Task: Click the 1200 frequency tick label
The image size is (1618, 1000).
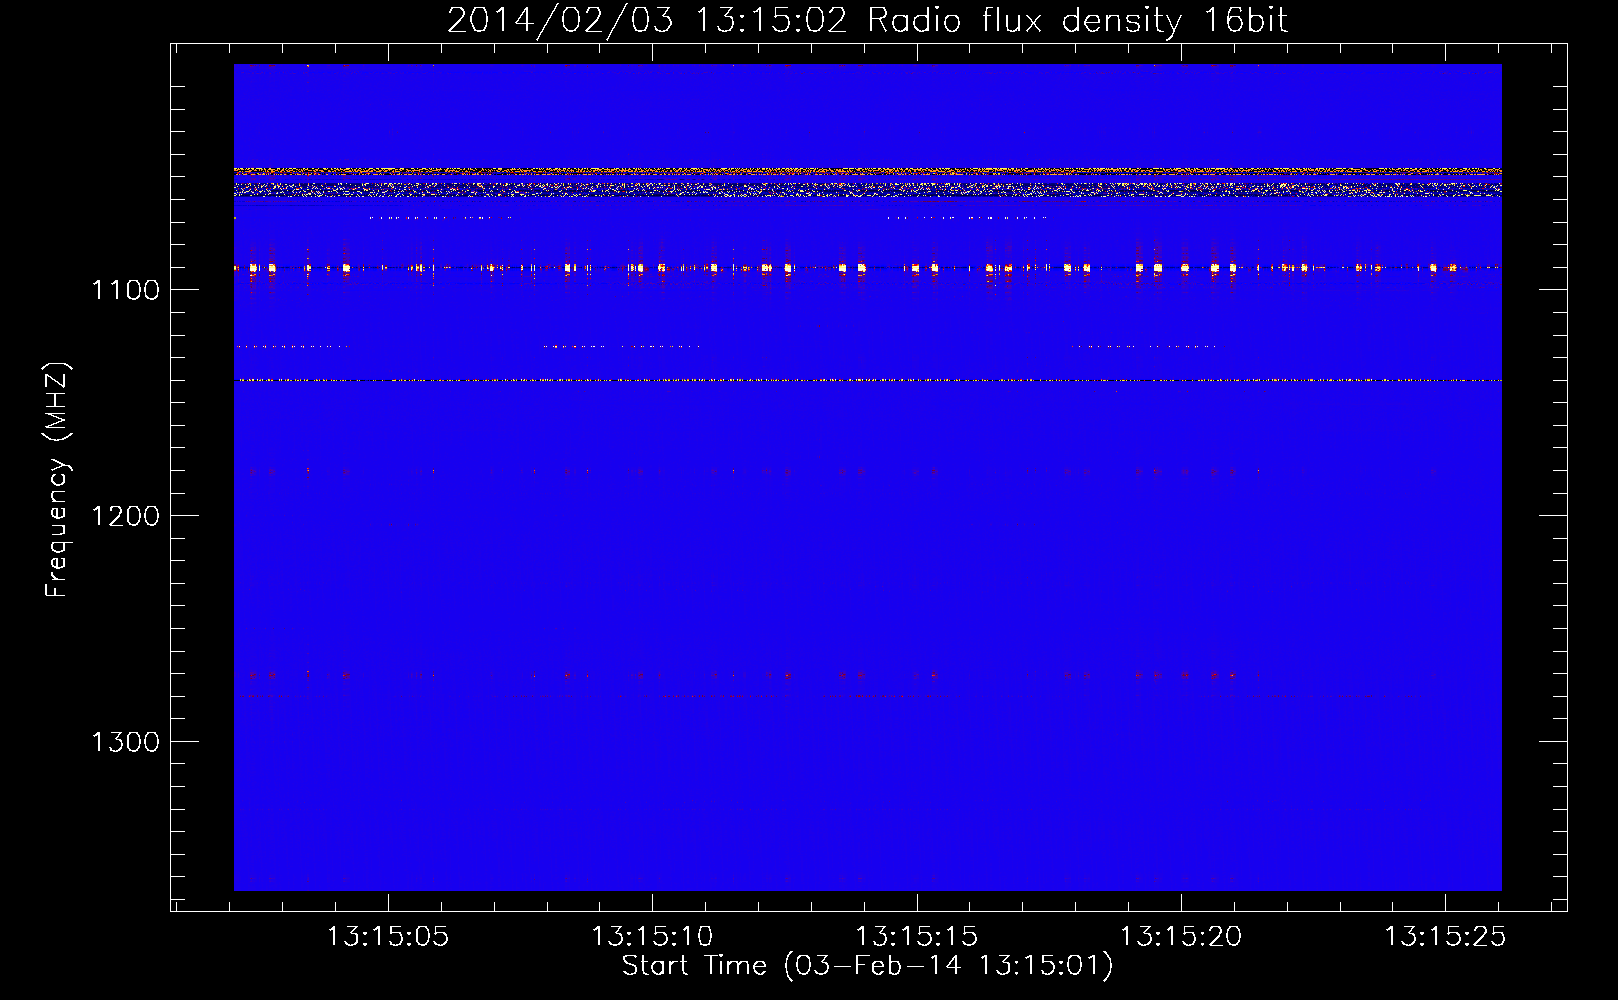Action: point(126,516)
